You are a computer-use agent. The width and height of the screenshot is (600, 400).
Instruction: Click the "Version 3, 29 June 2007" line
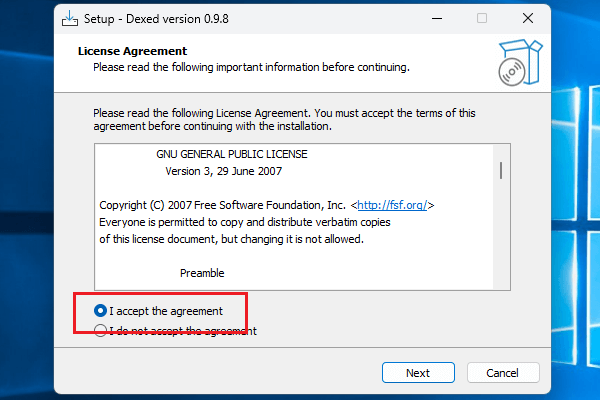point(226,171)
